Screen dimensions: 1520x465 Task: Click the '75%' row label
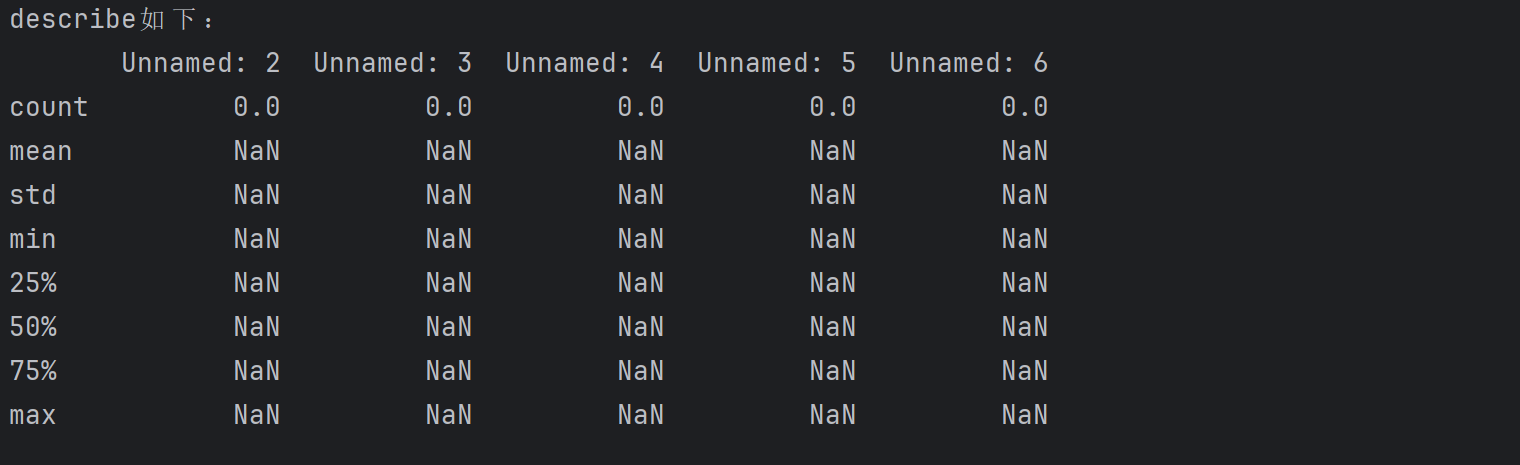tap(33, 371)
